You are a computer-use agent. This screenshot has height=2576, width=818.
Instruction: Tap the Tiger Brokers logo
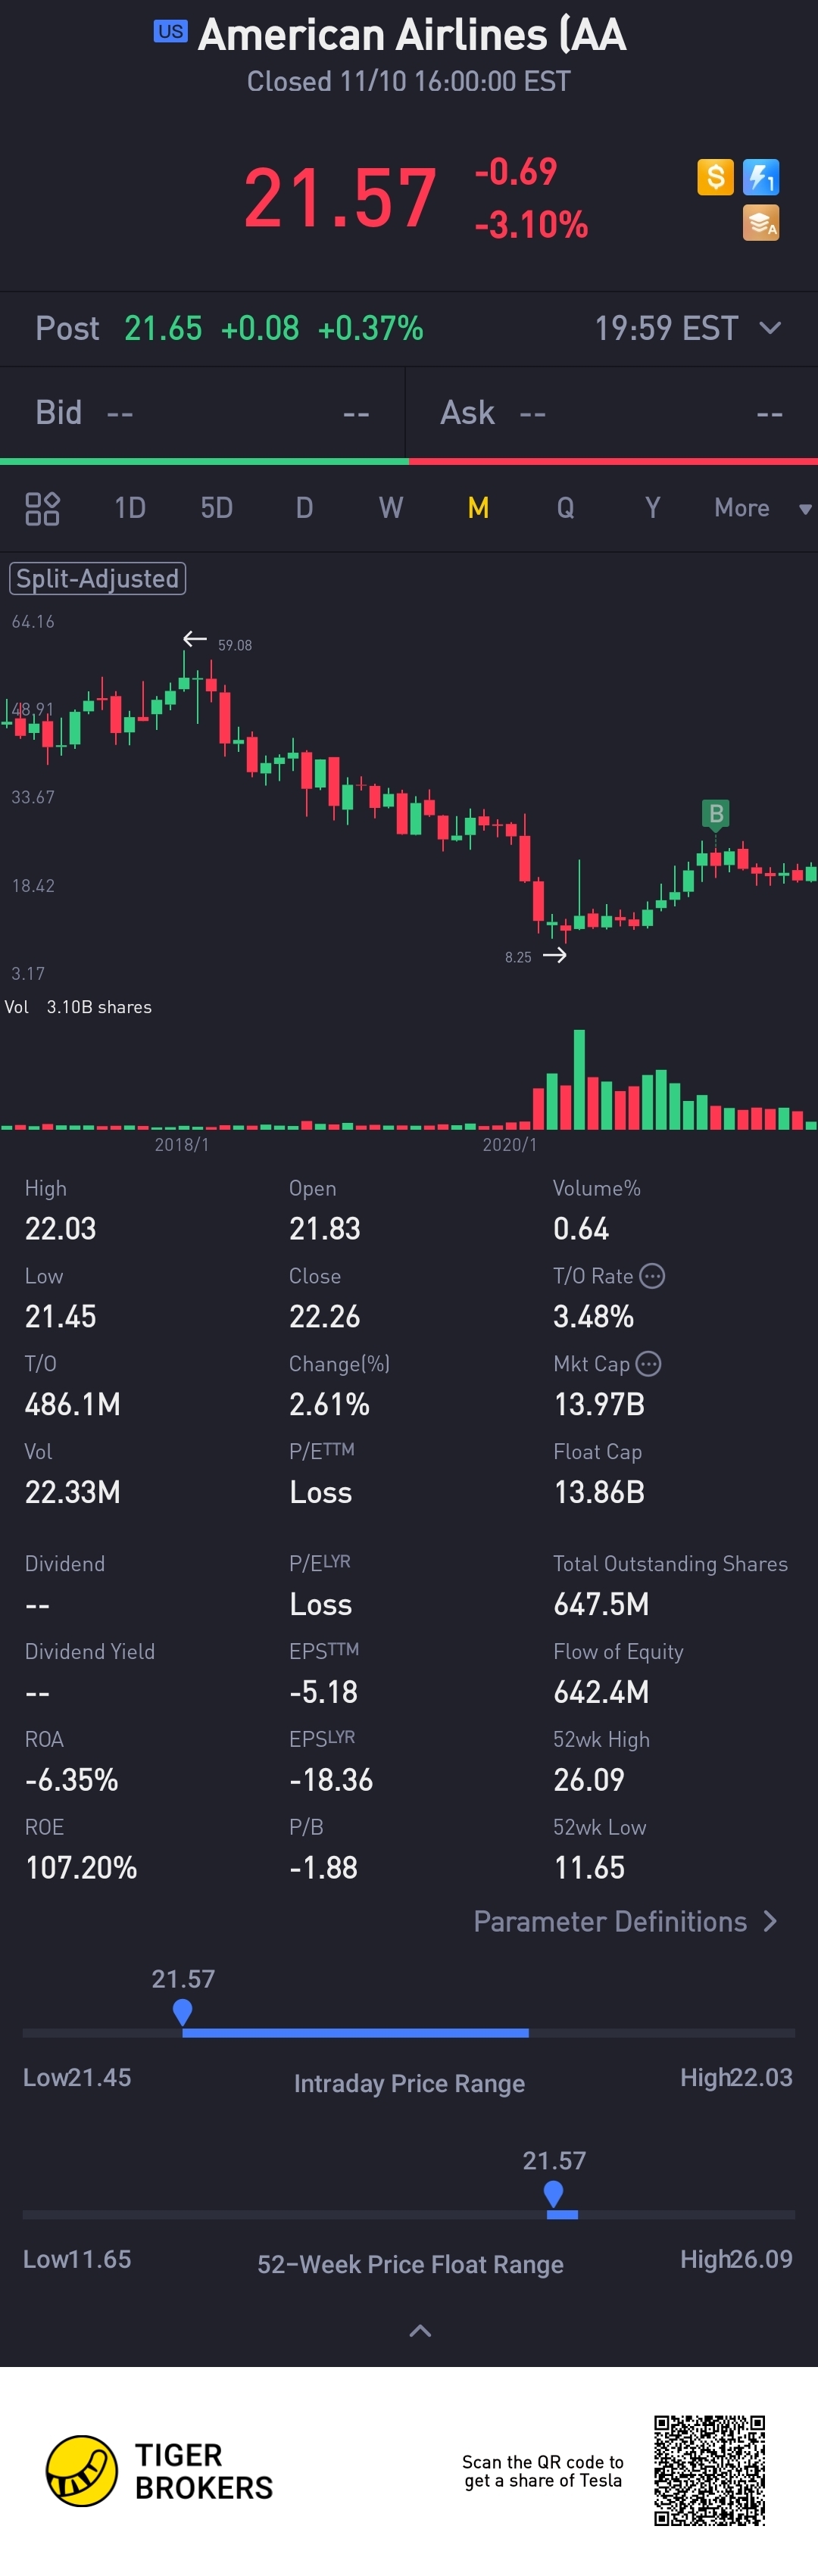[159, 2471]
